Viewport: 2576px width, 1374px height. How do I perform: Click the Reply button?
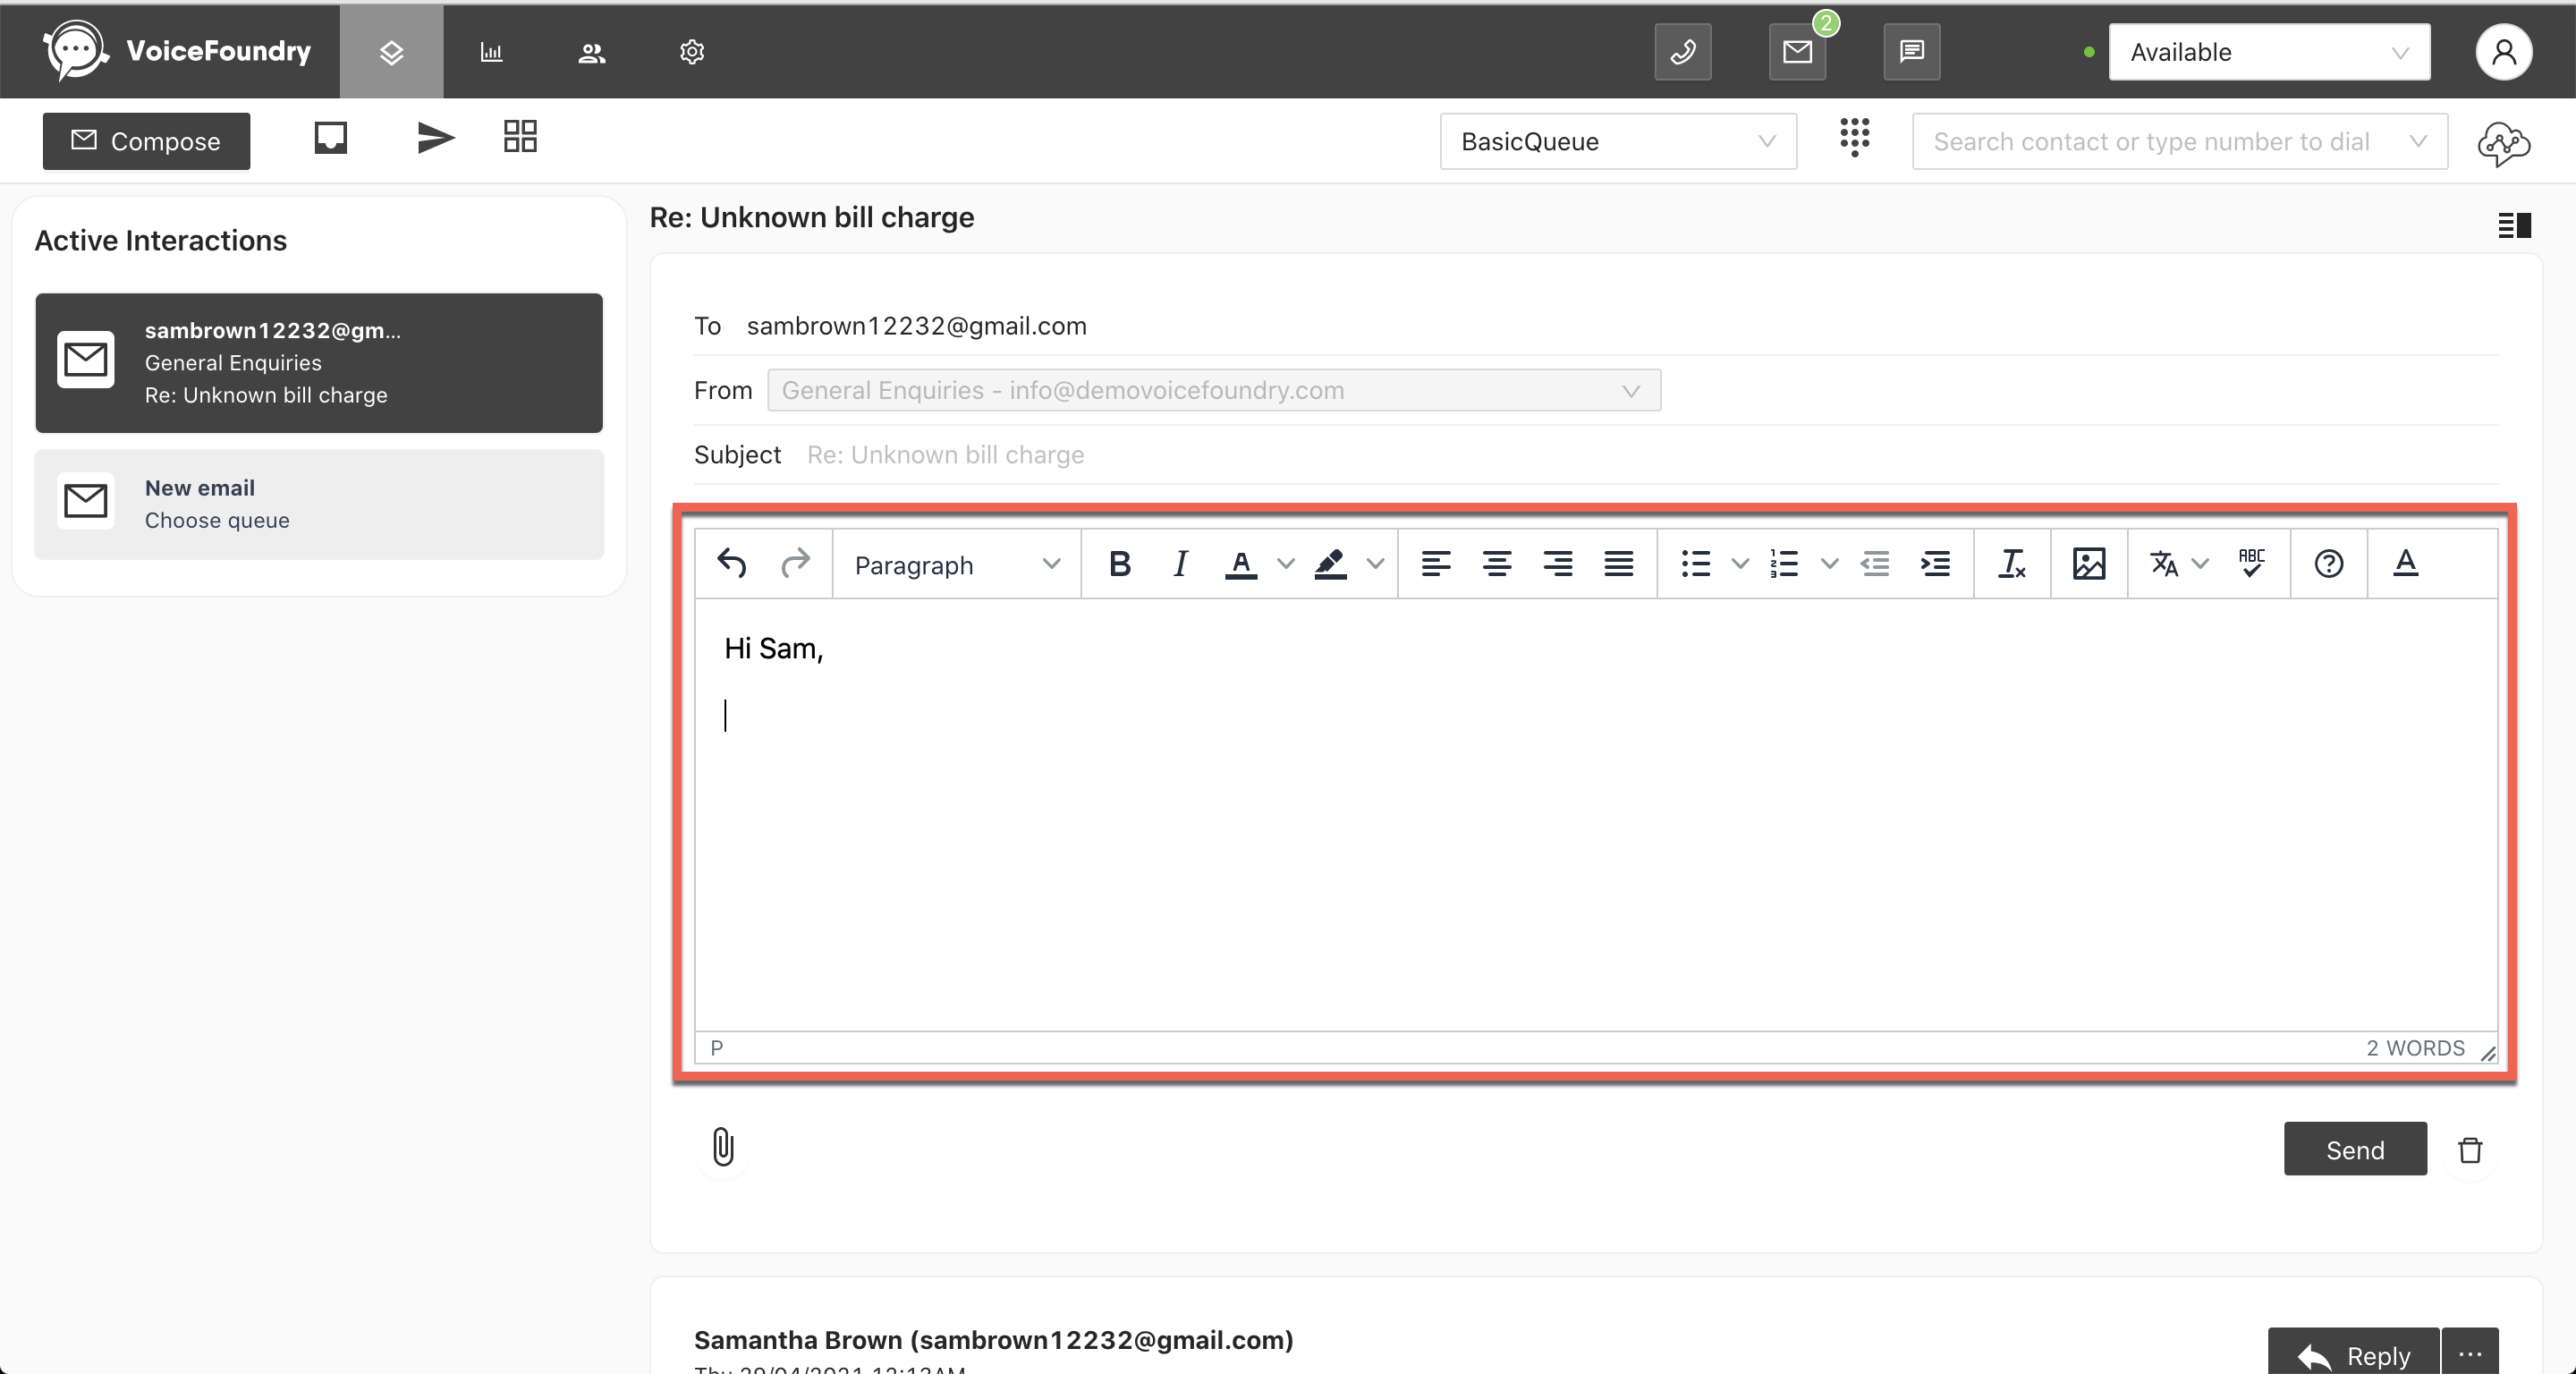click(2353, 1352)
